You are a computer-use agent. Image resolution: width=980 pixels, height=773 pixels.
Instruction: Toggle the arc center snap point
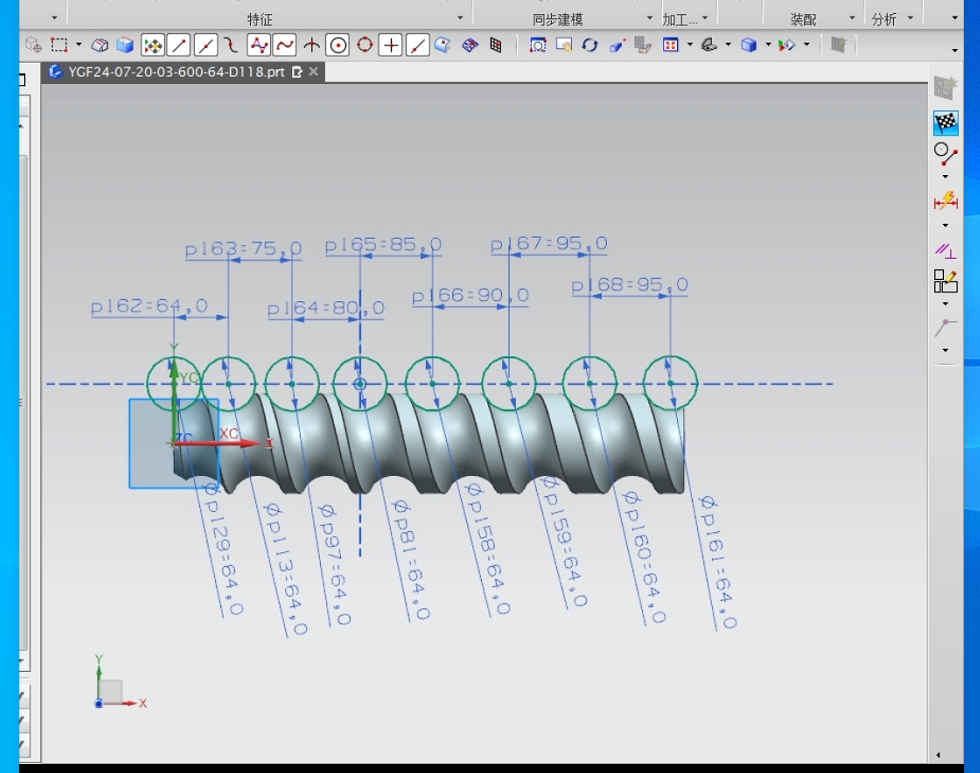pyautogui.click(x=338, y=45)
